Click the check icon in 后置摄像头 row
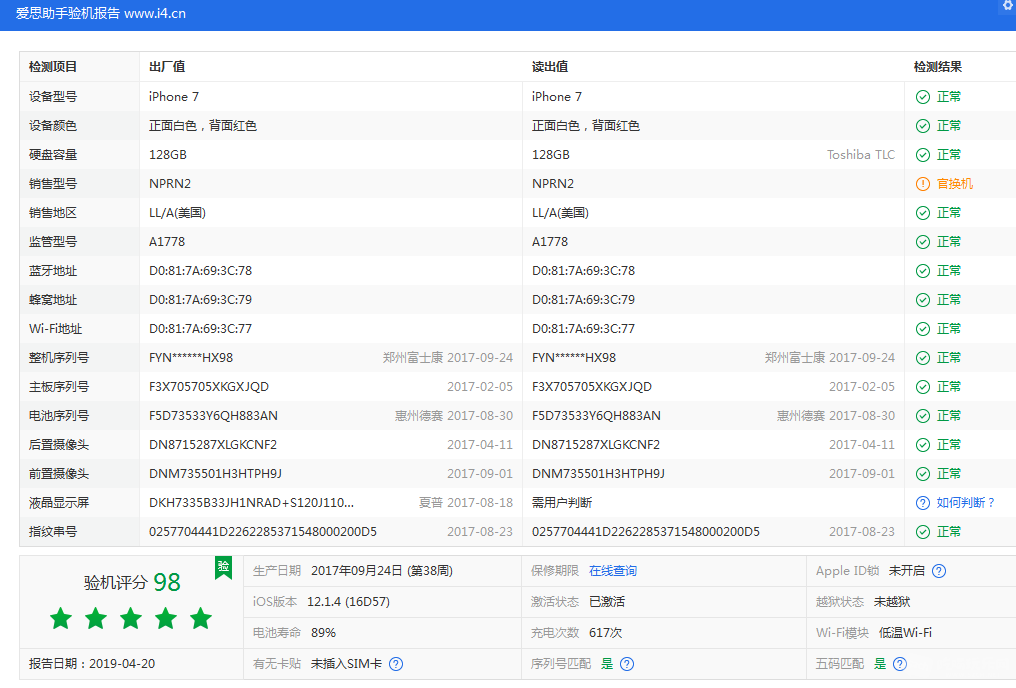The image size is (1016, 688). (x=923, y=445)
